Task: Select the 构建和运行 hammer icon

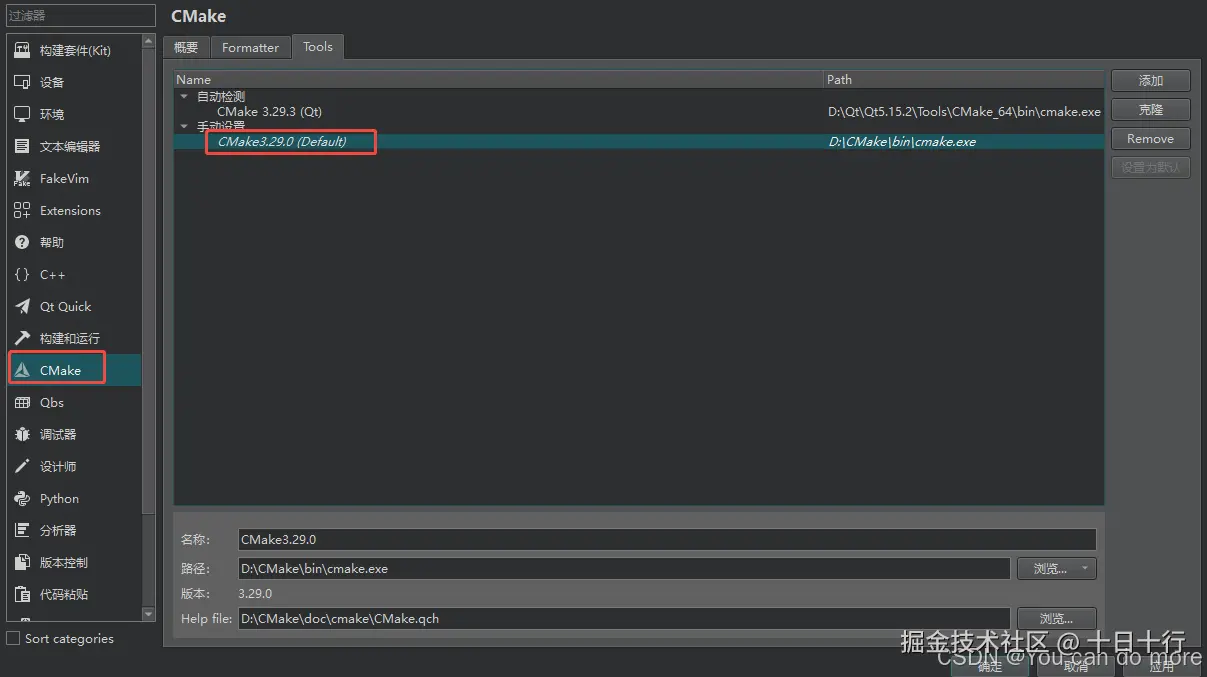Action: 22,338
